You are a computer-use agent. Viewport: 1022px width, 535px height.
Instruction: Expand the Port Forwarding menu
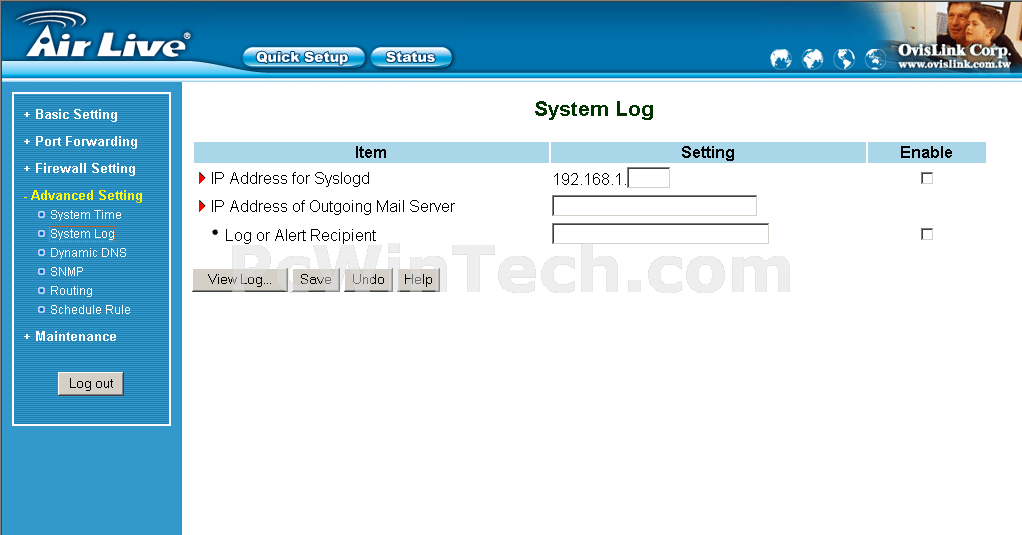pyautogui.click(x=86, y=141)
